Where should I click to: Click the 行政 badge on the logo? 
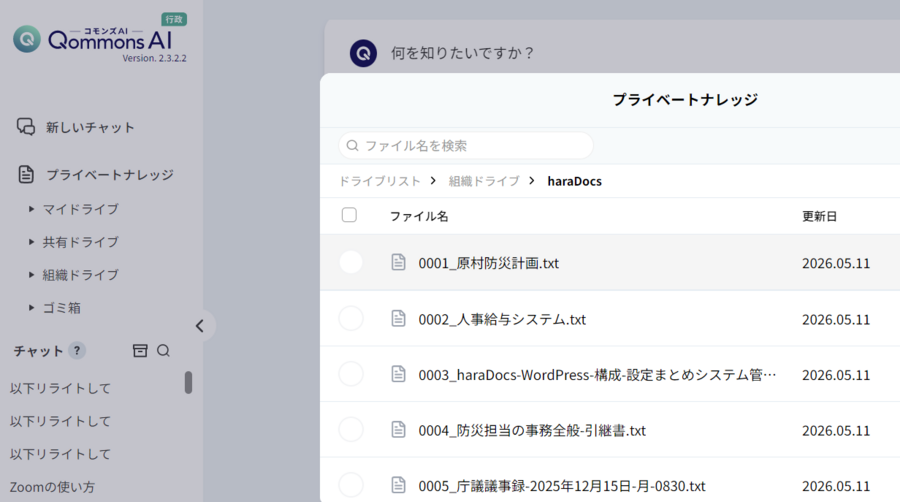(x=174, y=19)
